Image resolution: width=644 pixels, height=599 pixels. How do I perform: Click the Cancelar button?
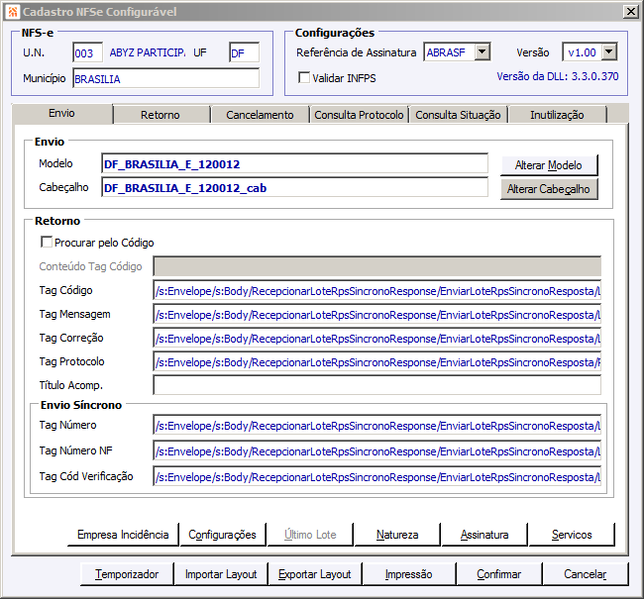pyautogui.click(x=585, y=574)
